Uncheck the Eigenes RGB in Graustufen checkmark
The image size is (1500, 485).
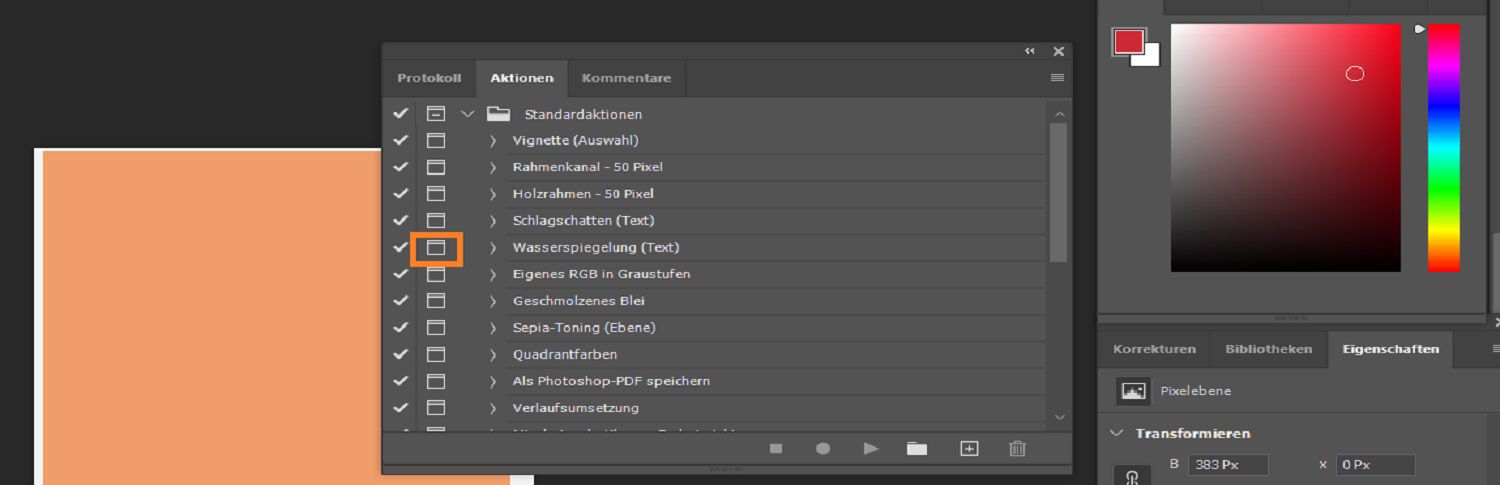pyautogui.click(x=401, y=274)
